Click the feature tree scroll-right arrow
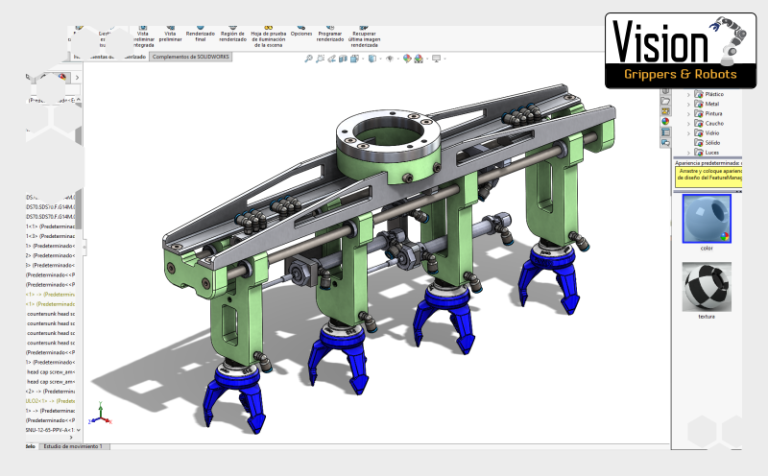Viewport: 768px width, 476px height. tap(71, 437)
